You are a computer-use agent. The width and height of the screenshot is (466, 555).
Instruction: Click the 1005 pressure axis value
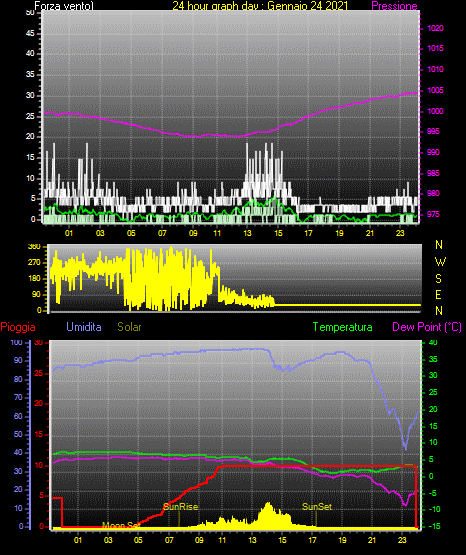(x=435, y=90)
